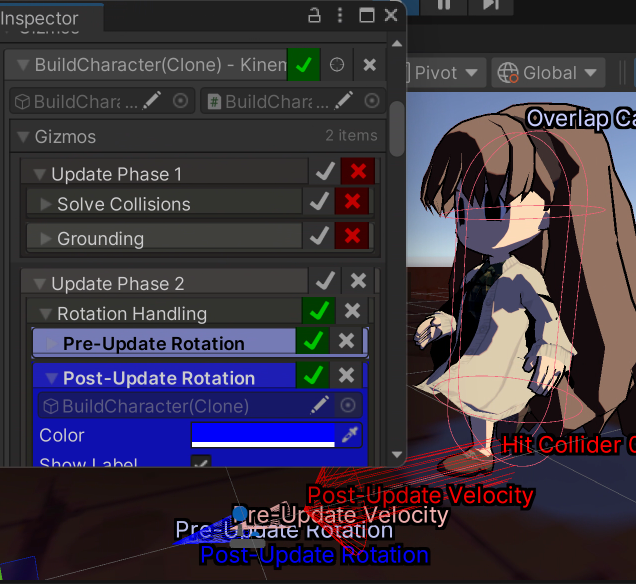Click the '2 items' count in Gizmos header
The height and width of the screenshot is (584, 636).
(x=351, y=135)
